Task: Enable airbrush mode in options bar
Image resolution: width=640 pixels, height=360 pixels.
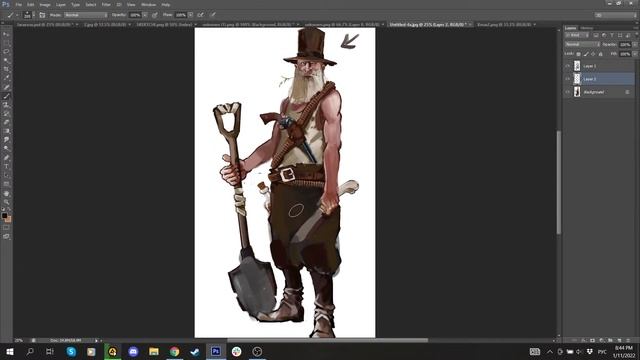Action: point(200,15)
